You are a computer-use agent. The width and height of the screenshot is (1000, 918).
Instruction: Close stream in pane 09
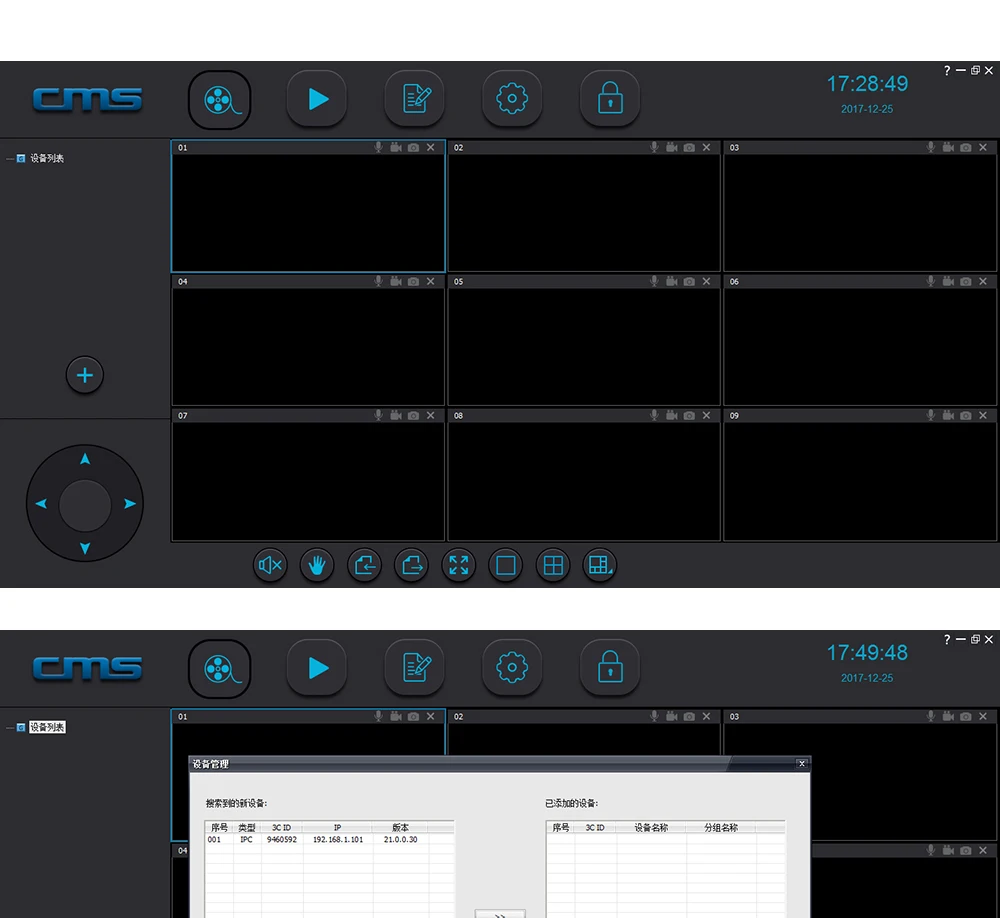pyautogui.click(x=983, y=415)
